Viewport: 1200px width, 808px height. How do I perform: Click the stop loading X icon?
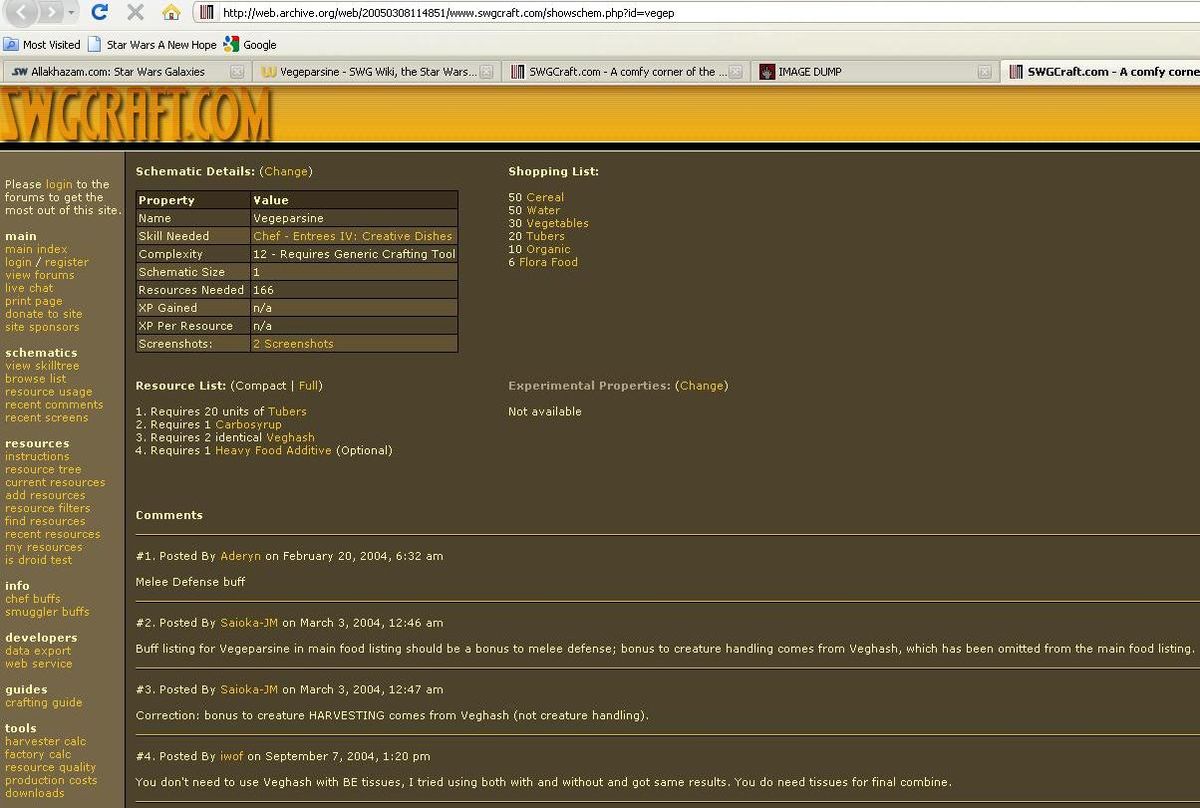[134, 13]
